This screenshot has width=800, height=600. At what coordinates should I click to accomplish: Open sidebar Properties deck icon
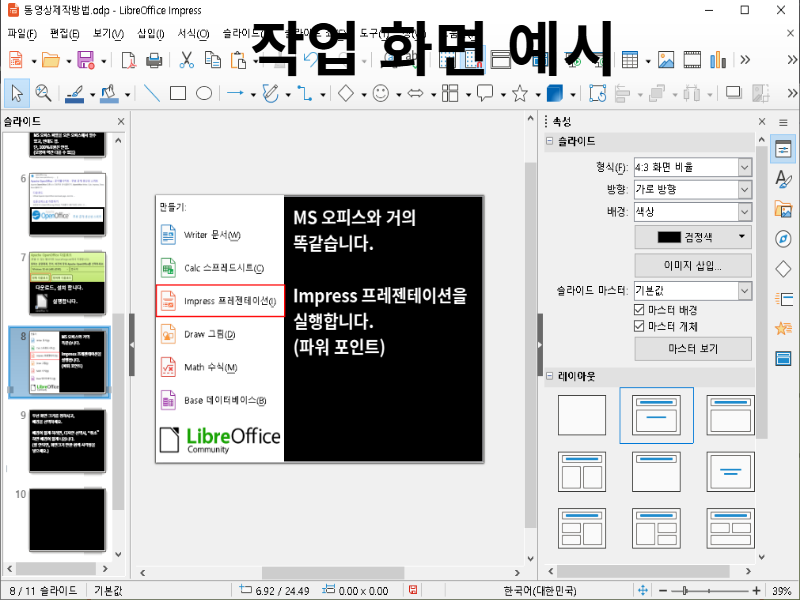click(783, 149)
